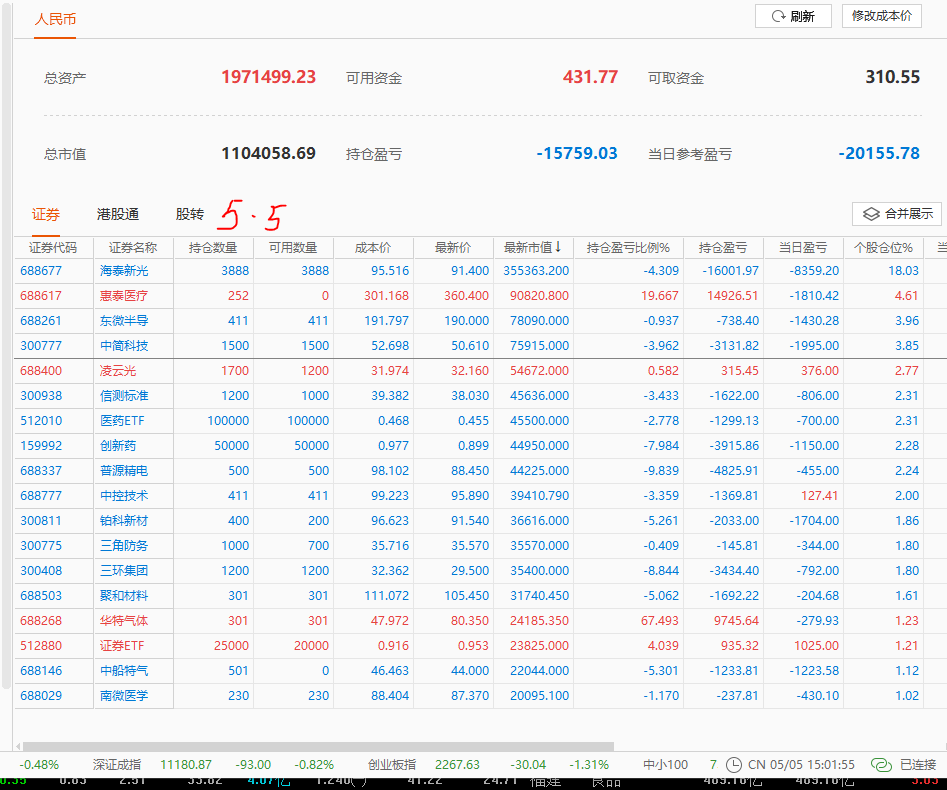
Task: Select the 人民币 tab
Action: [55, 19]
